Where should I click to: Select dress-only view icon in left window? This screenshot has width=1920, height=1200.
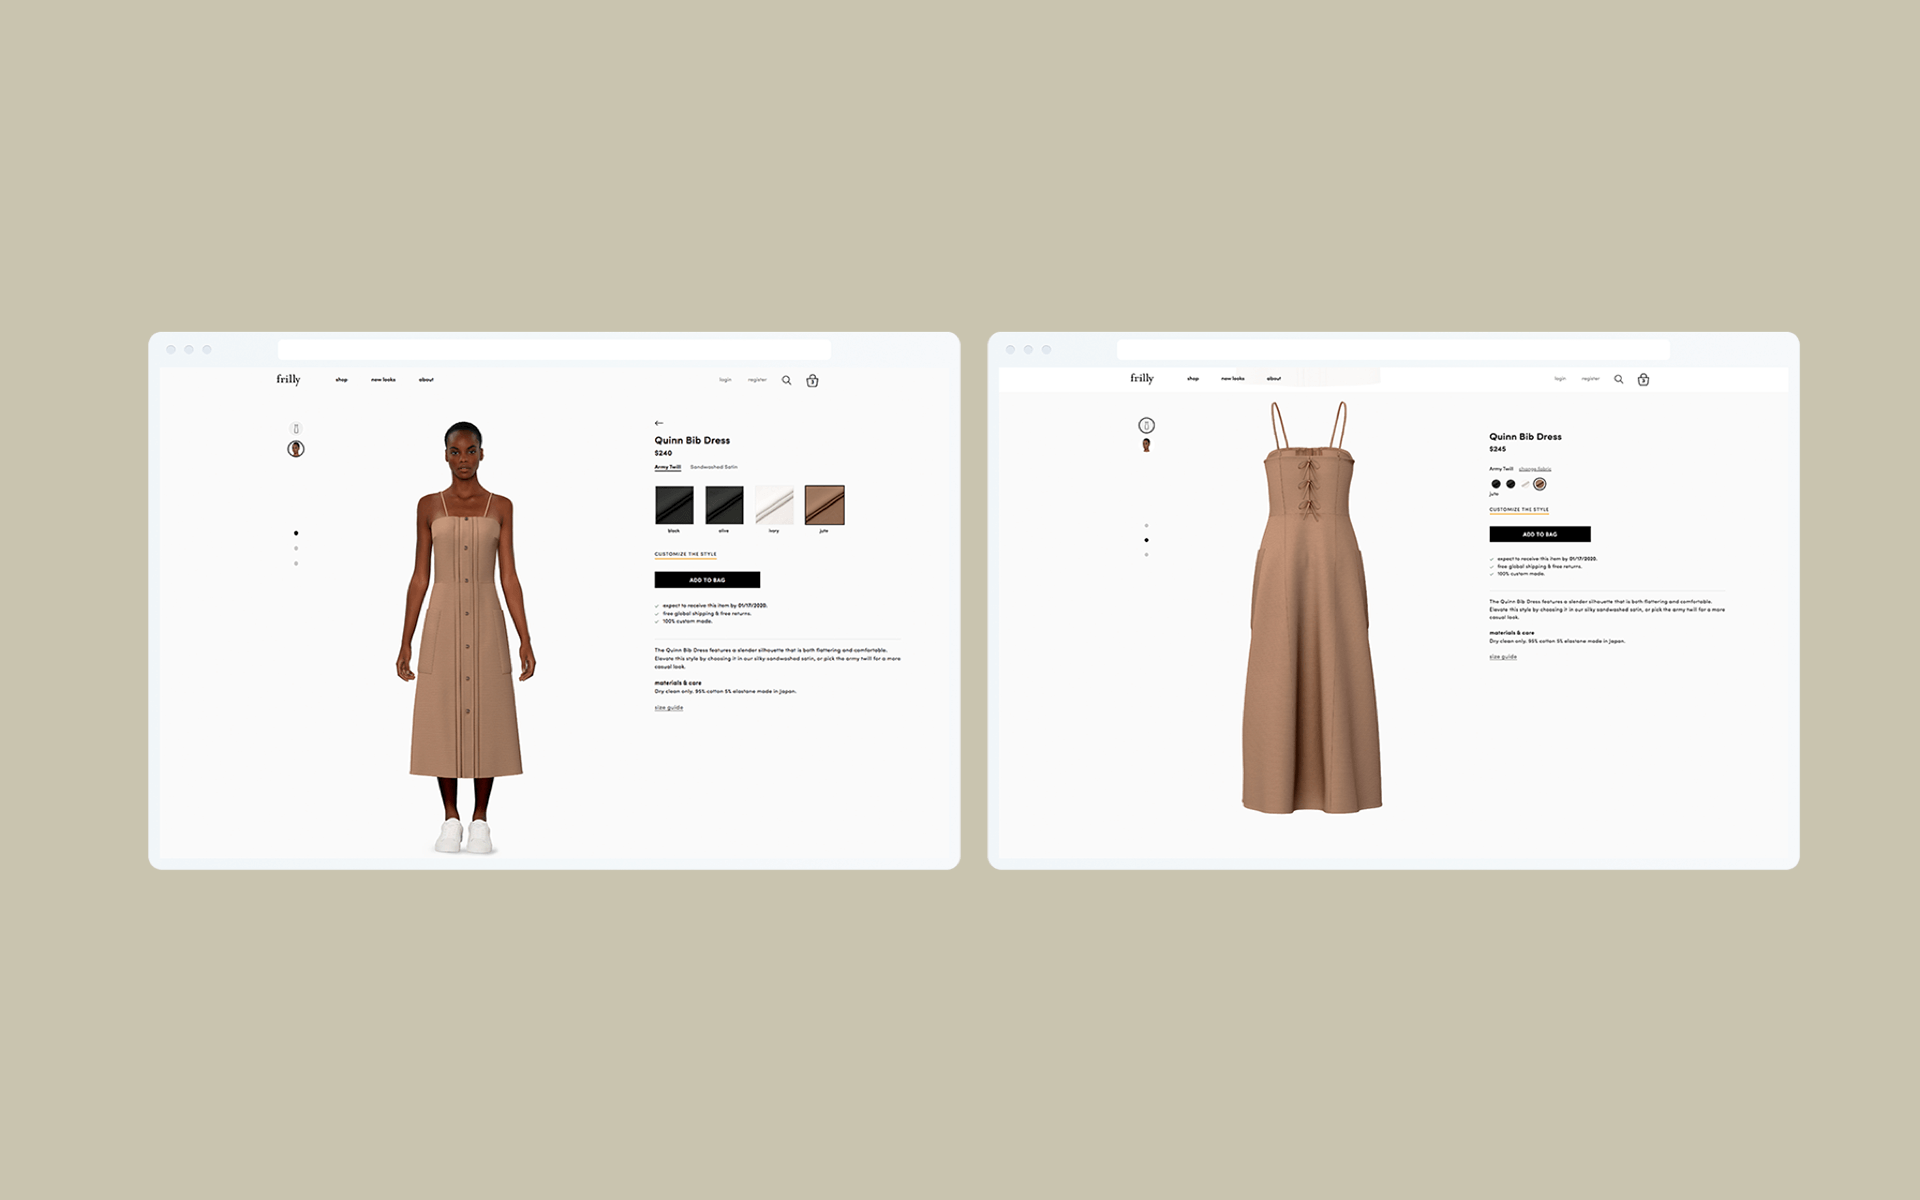point(296,429)
